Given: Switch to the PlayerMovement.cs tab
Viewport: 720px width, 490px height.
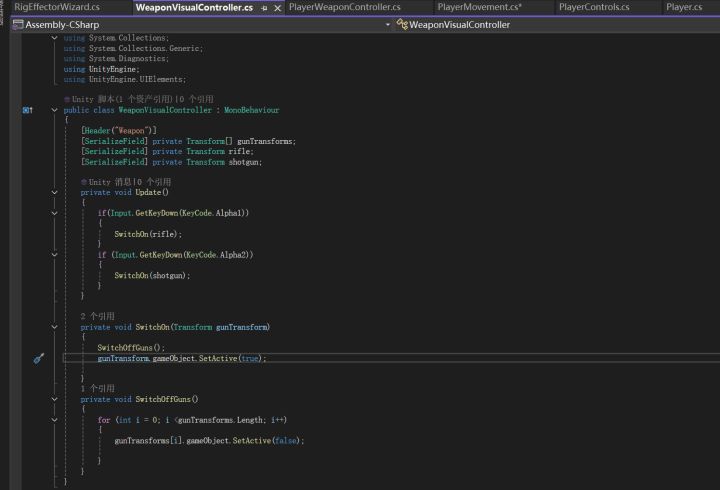Looking at the screenshot, I should click(x=479, y=7).
